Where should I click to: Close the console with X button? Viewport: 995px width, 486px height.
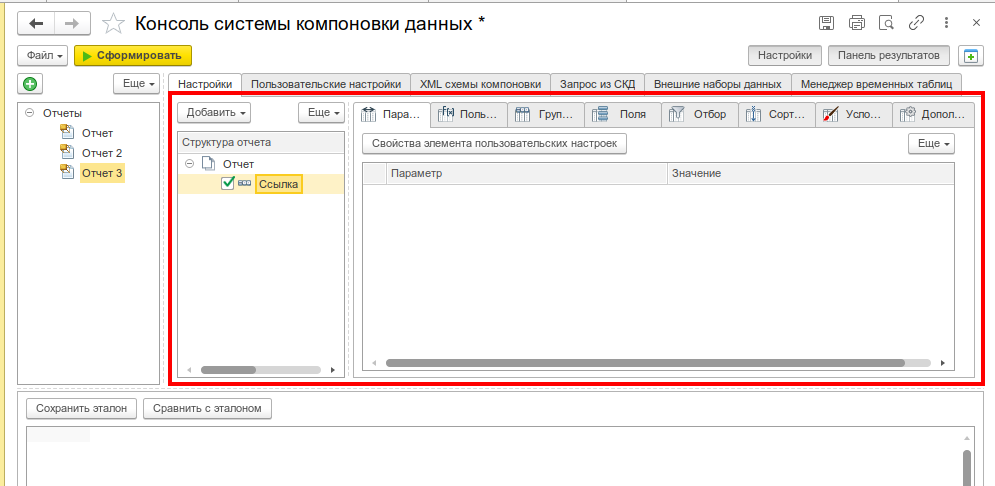click(x=977, y=23)
